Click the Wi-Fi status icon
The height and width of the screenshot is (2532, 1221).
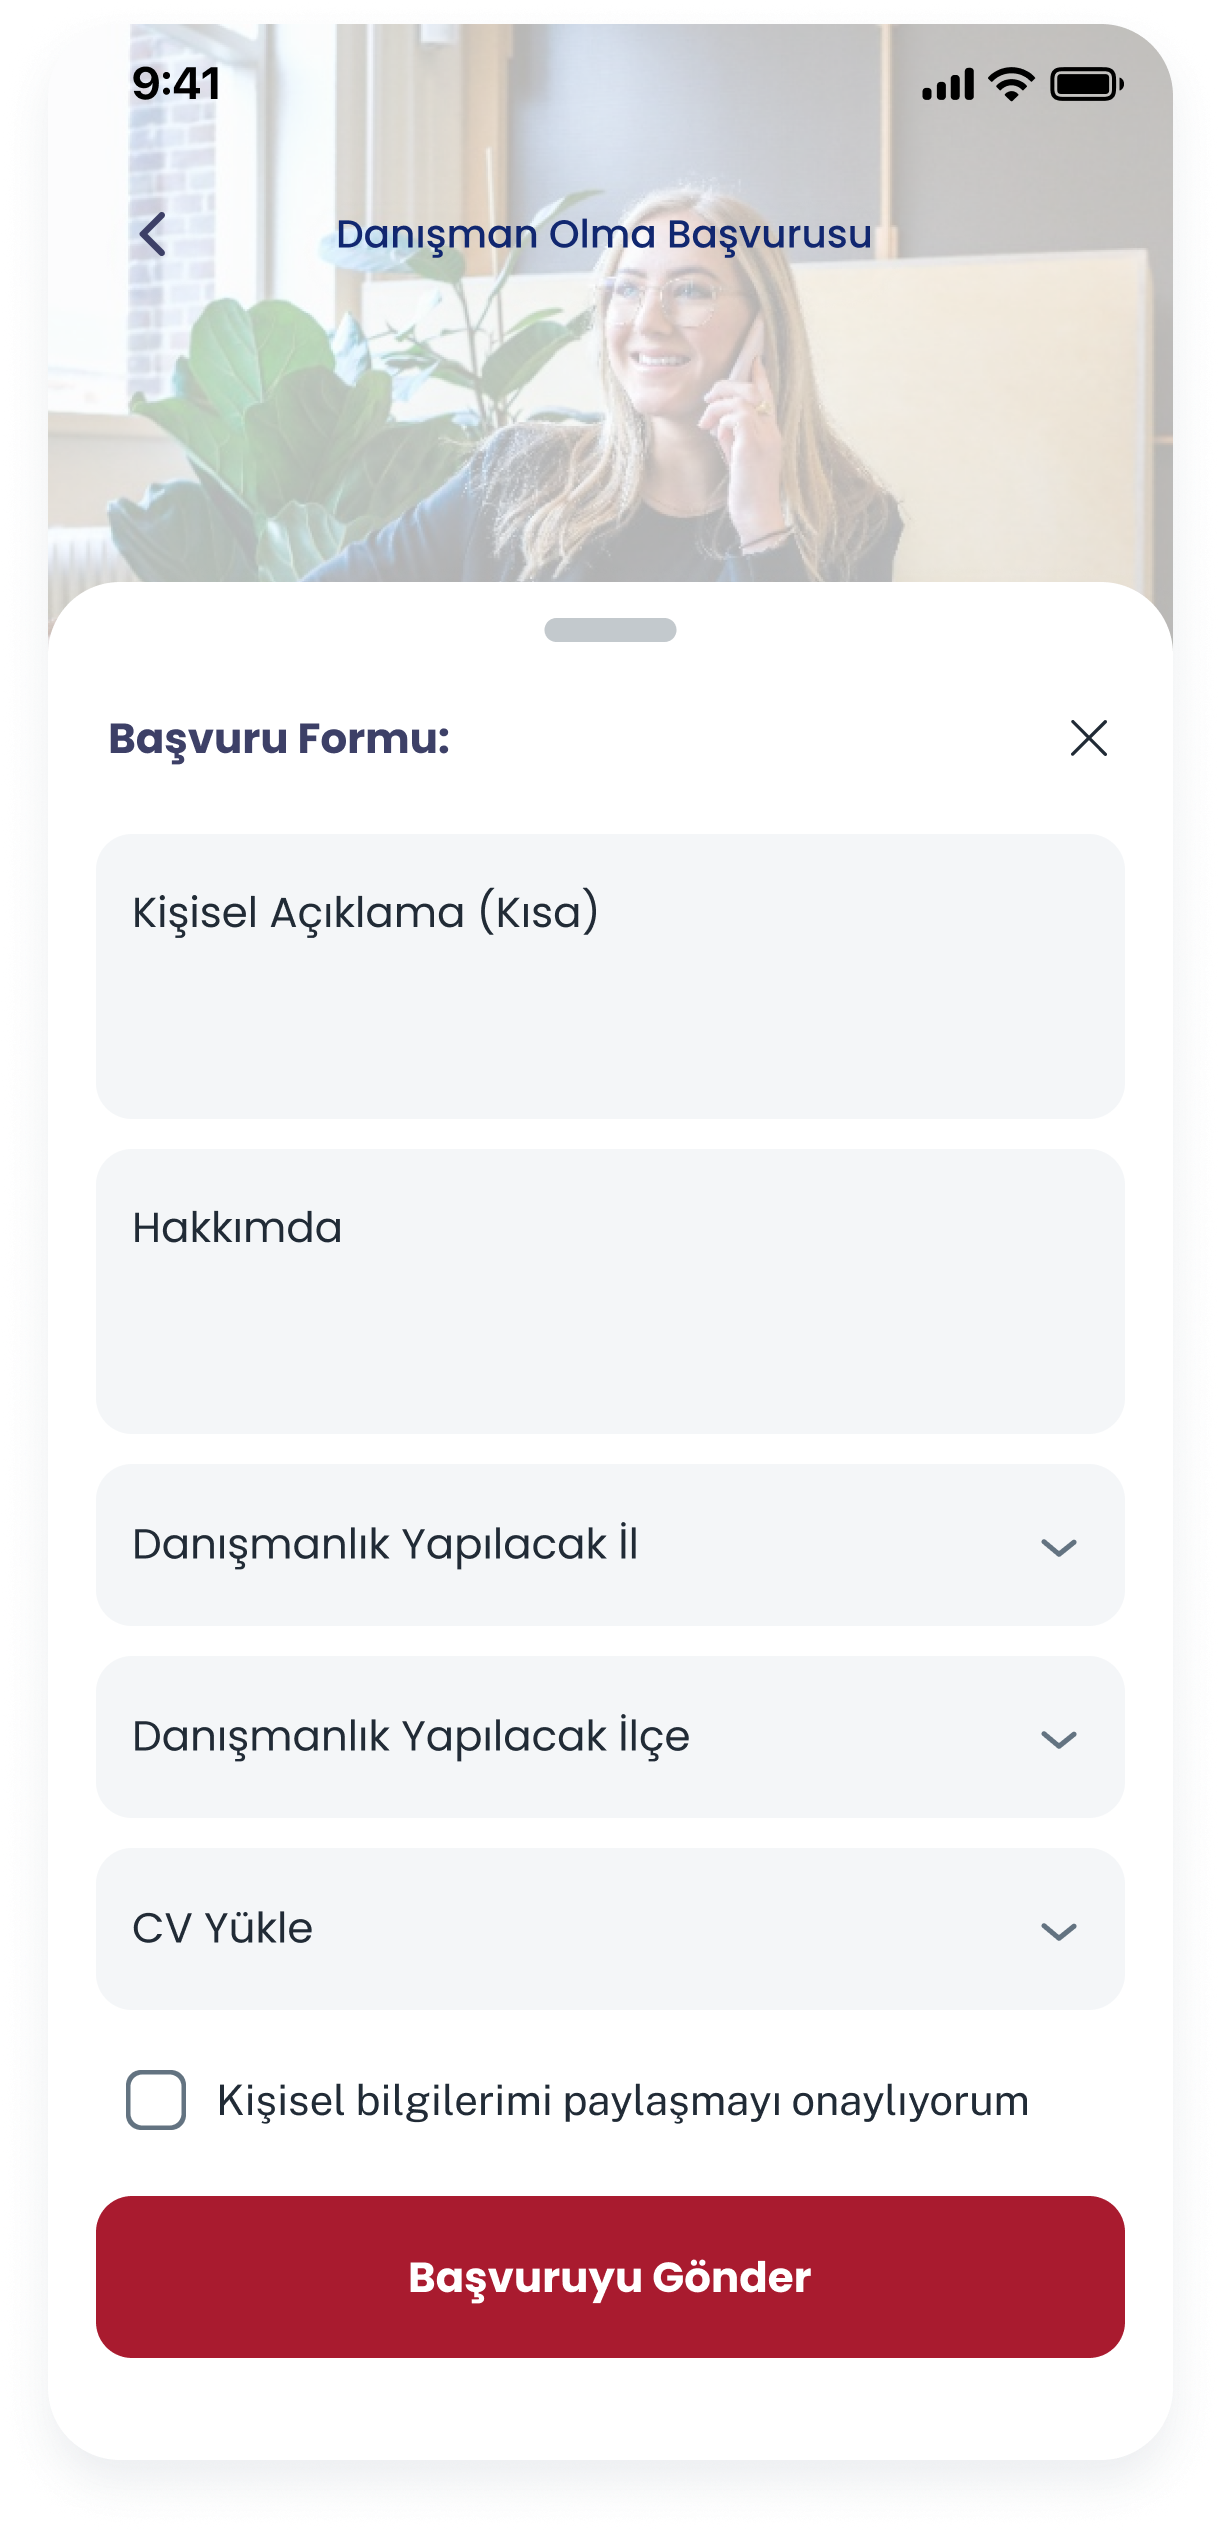click(x=1011, y=85)
